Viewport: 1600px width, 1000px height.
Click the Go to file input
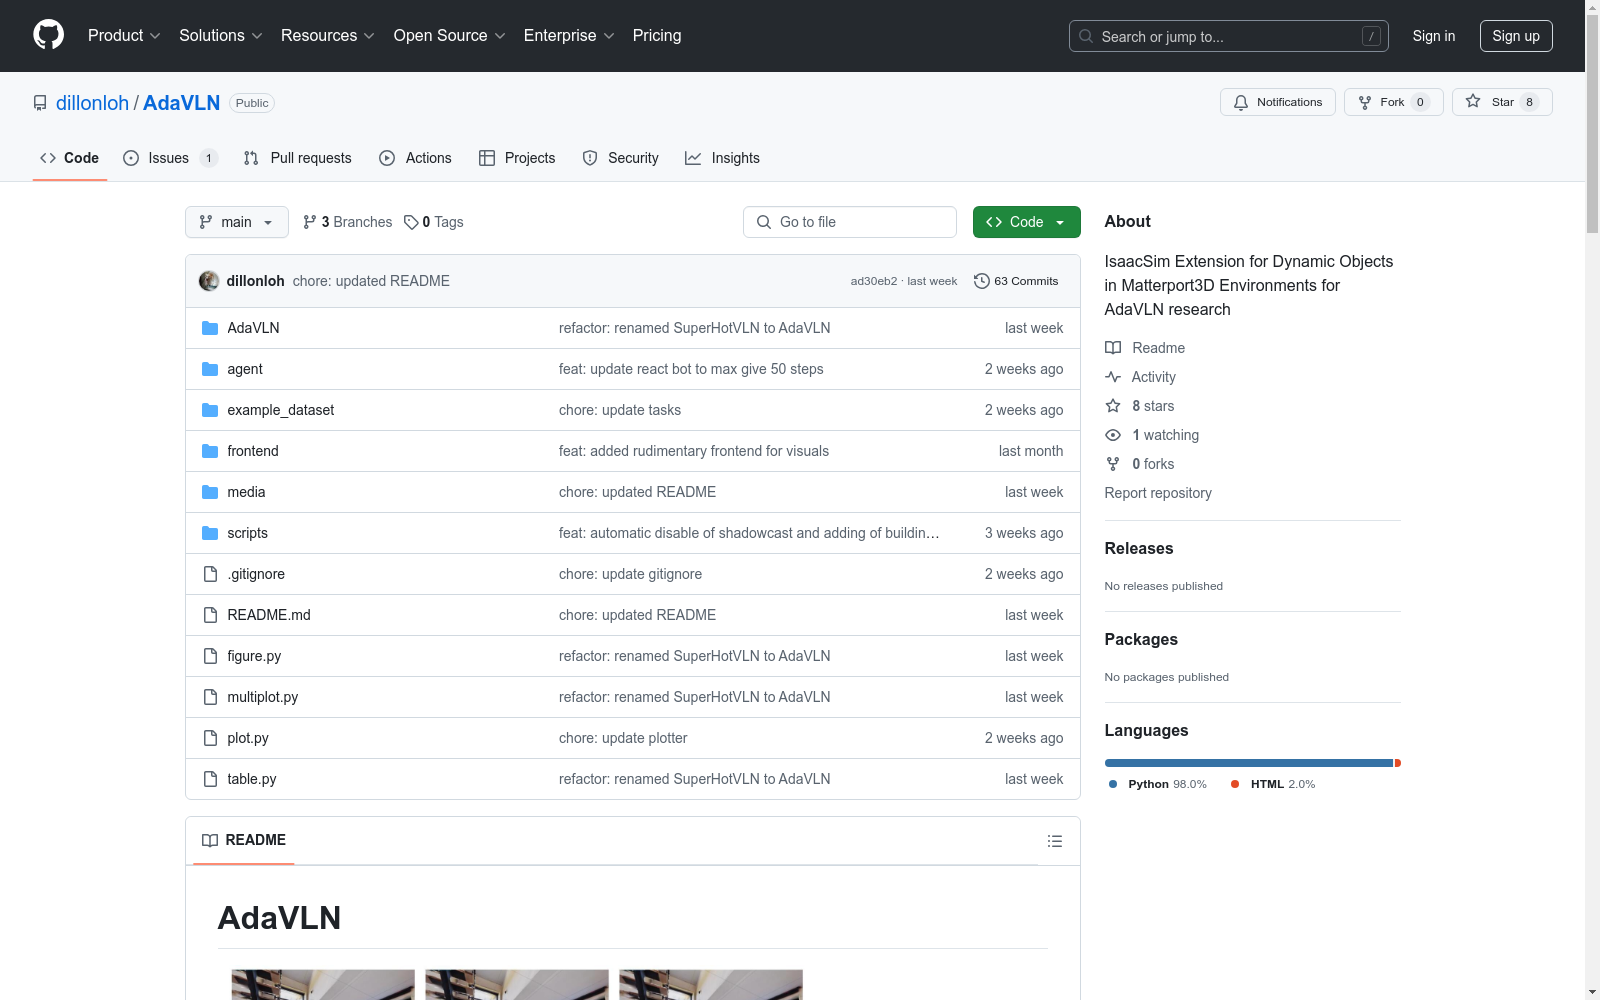850,222
